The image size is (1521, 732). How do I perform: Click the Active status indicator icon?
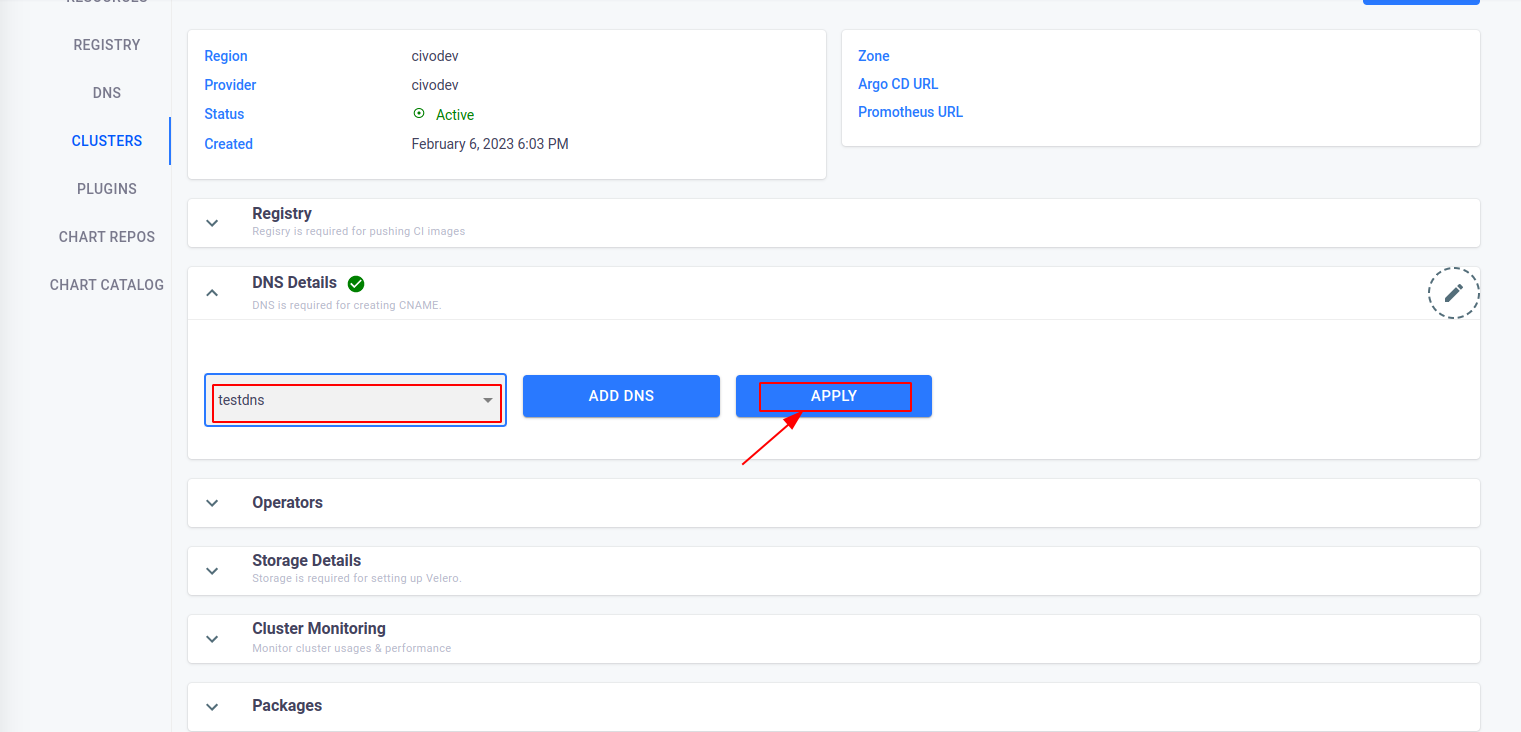click(x=419, y=114)
